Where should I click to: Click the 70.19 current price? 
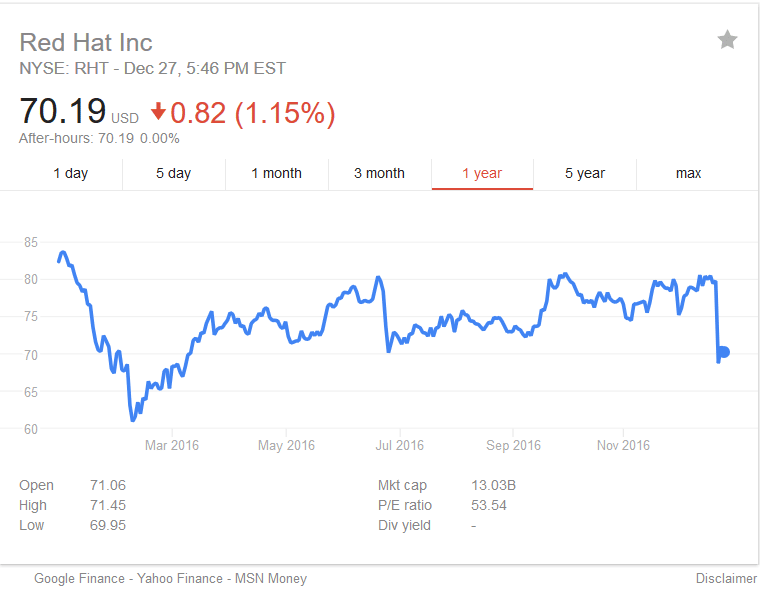62,112
